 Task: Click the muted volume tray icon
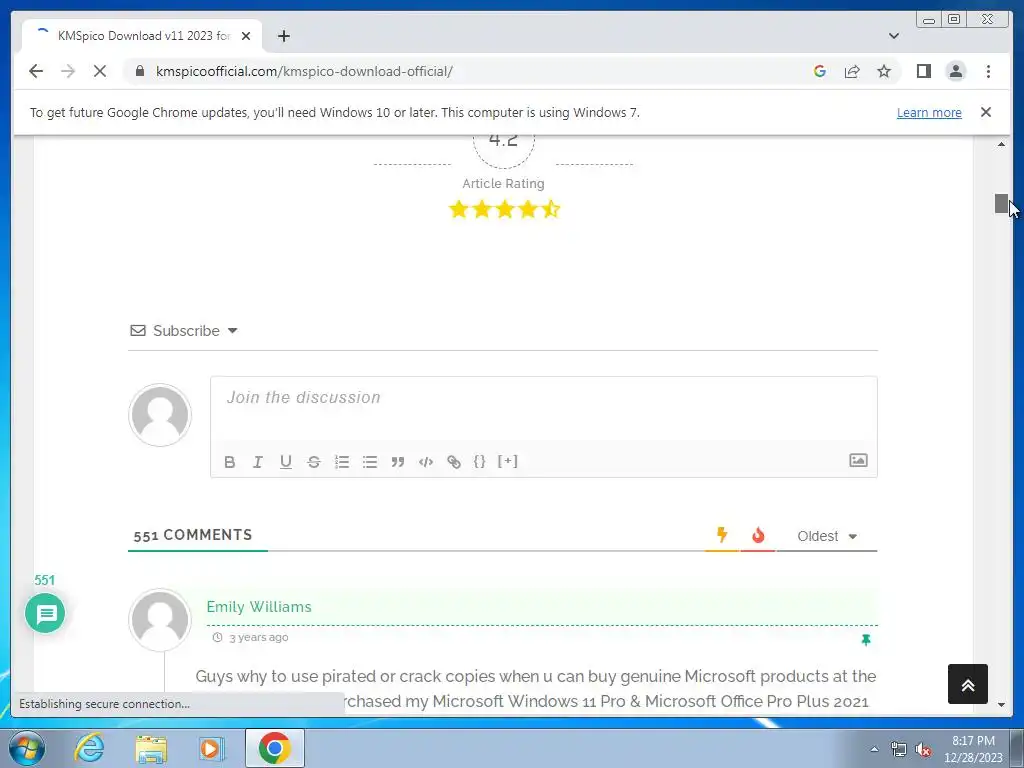[923, 750]
